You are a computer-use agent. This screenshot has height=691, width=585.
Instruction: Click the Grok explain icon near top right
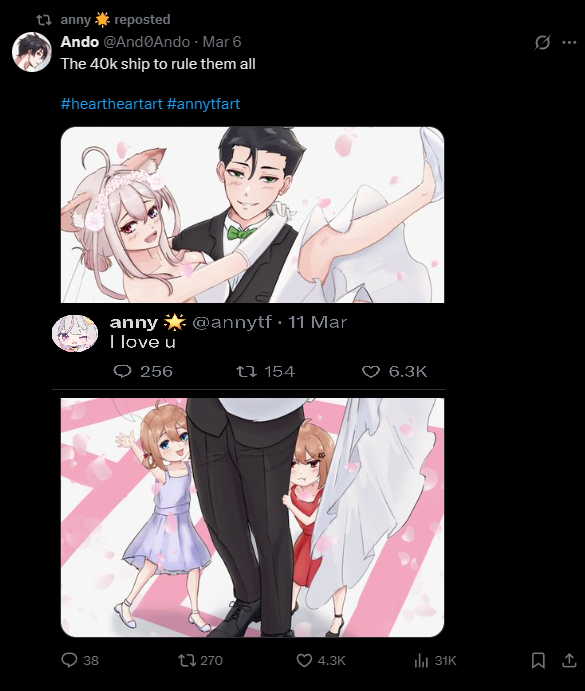tap(542, 42)
